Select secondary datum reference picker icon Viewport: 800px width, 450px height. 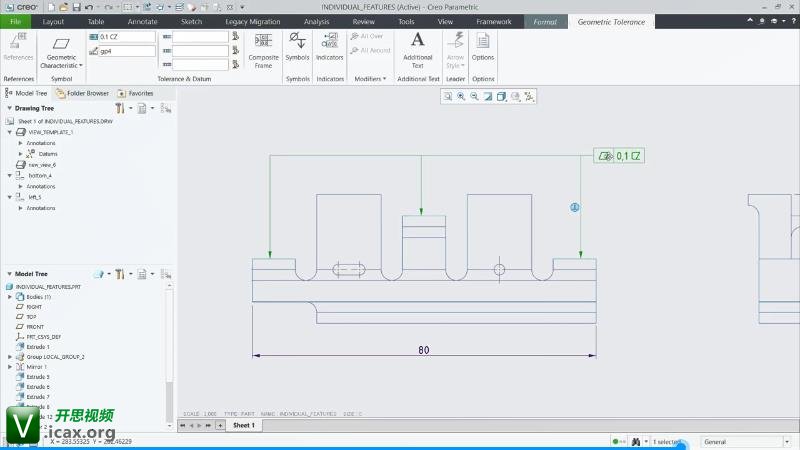[235, 51]
